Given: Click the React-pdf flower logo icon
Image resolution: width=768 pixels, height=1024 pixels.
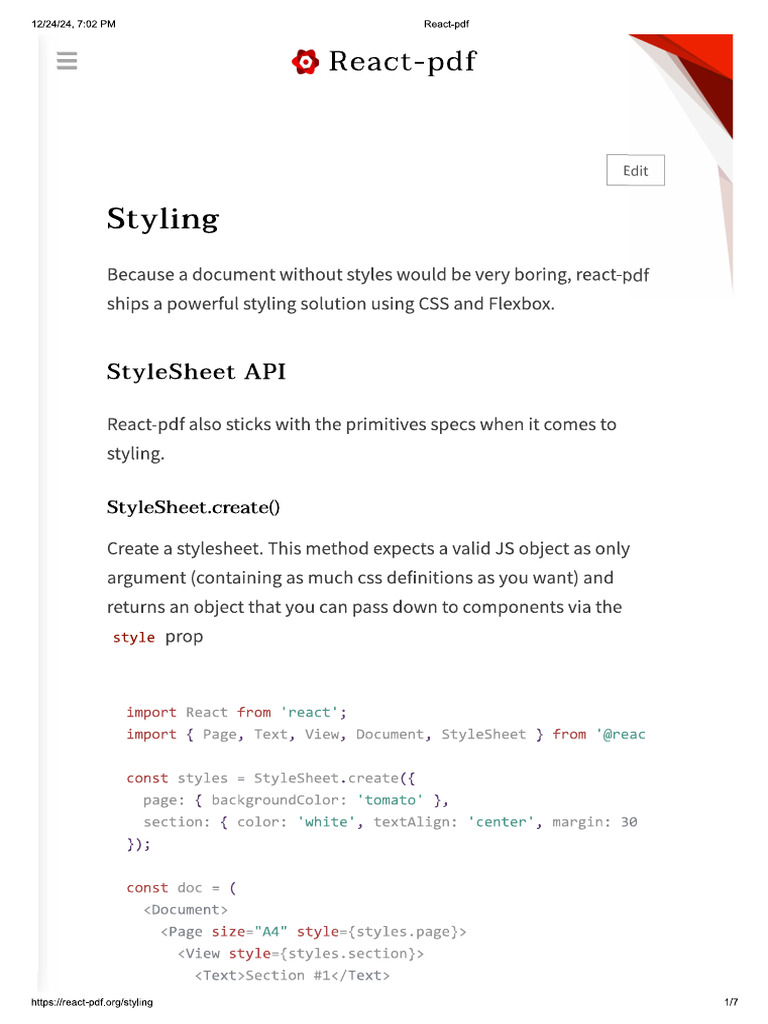Looking at the screenshot, I should point(305,62).
